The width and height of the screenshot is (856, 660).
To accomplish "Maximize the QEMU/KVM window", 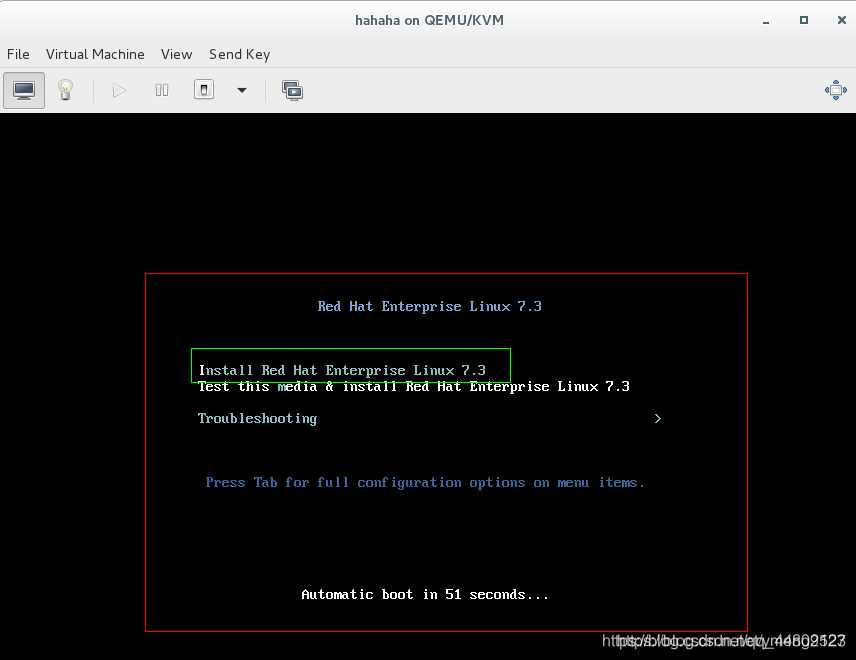I will [x=804, y=20].
